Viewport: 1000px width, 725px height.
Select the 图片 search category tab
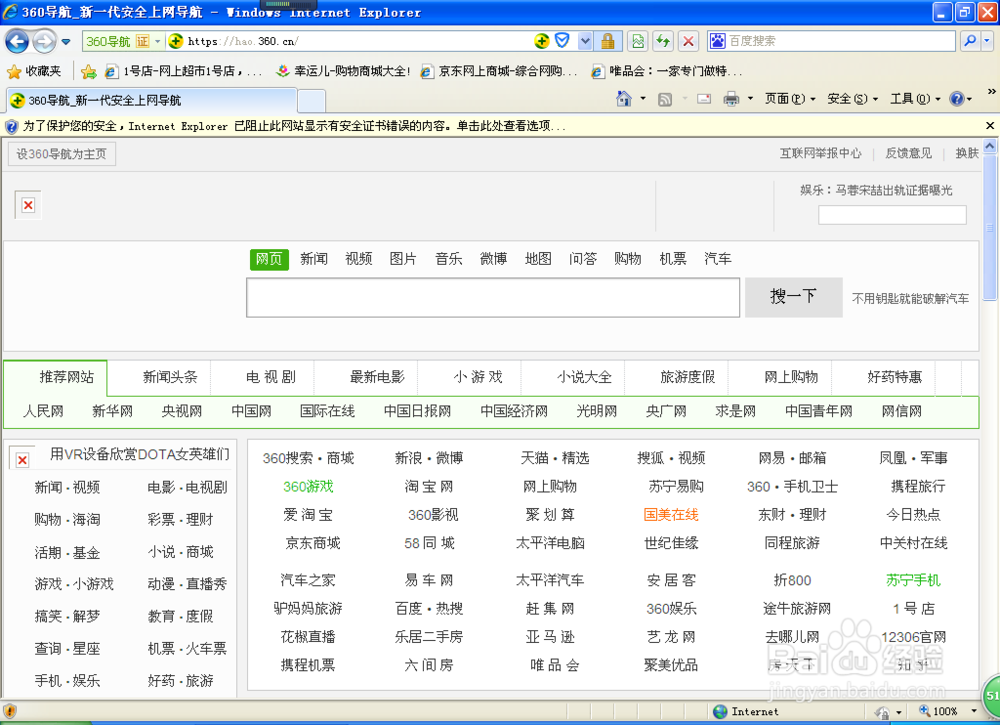(403, 259)
